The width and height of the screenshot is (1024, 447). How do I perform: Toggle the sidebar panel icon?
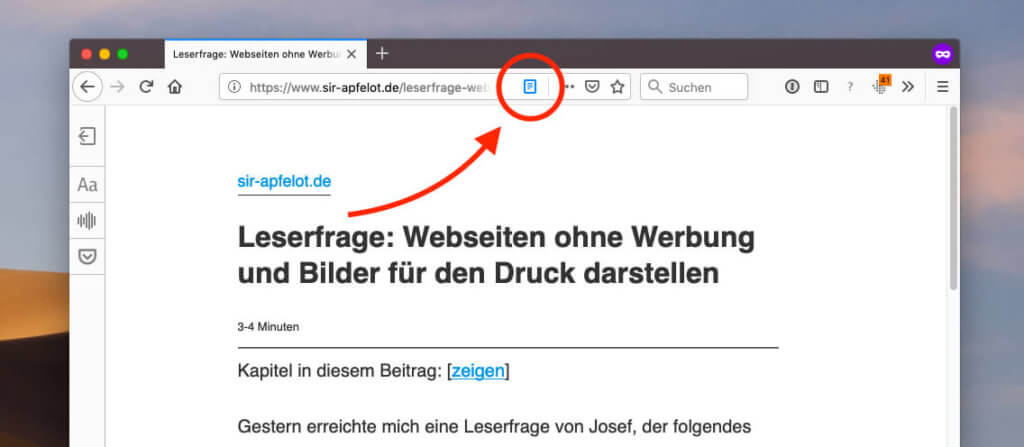point(821,87)
